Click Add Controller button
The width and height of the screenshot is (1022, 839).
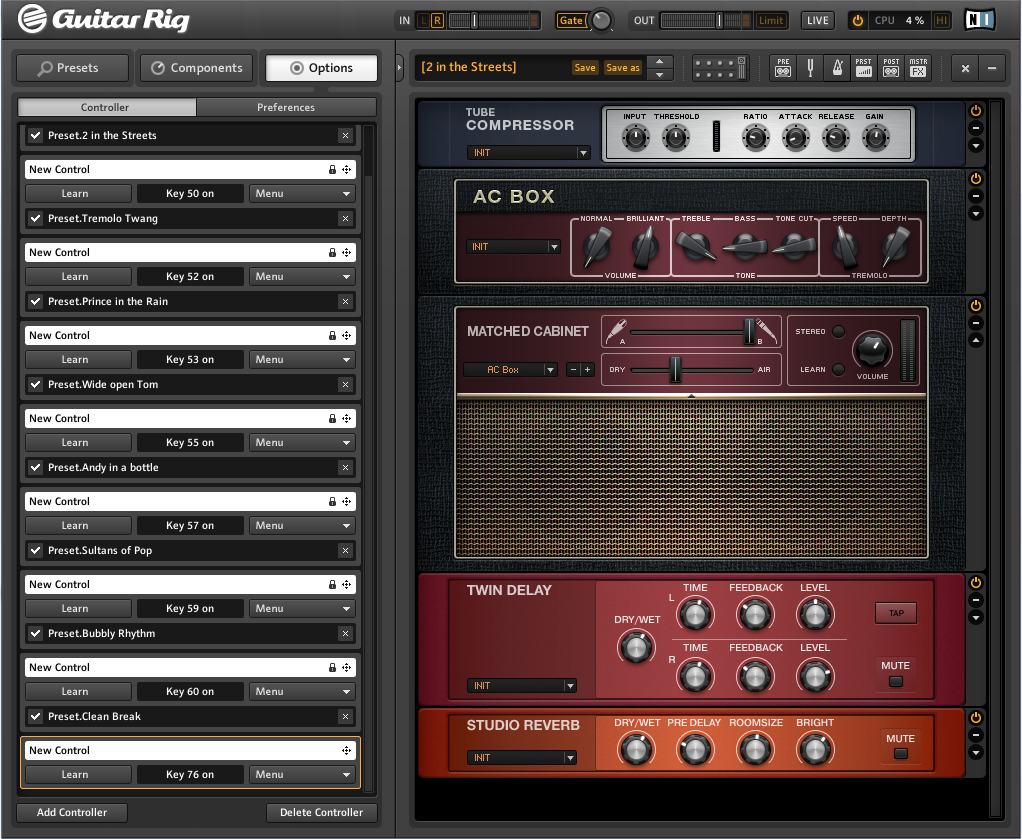(x=72, y=812)
